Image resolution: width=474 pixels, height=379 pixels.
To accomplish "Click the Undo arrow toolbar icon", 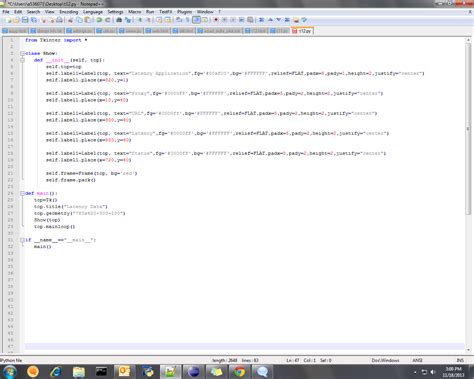I will coord(99,20).
